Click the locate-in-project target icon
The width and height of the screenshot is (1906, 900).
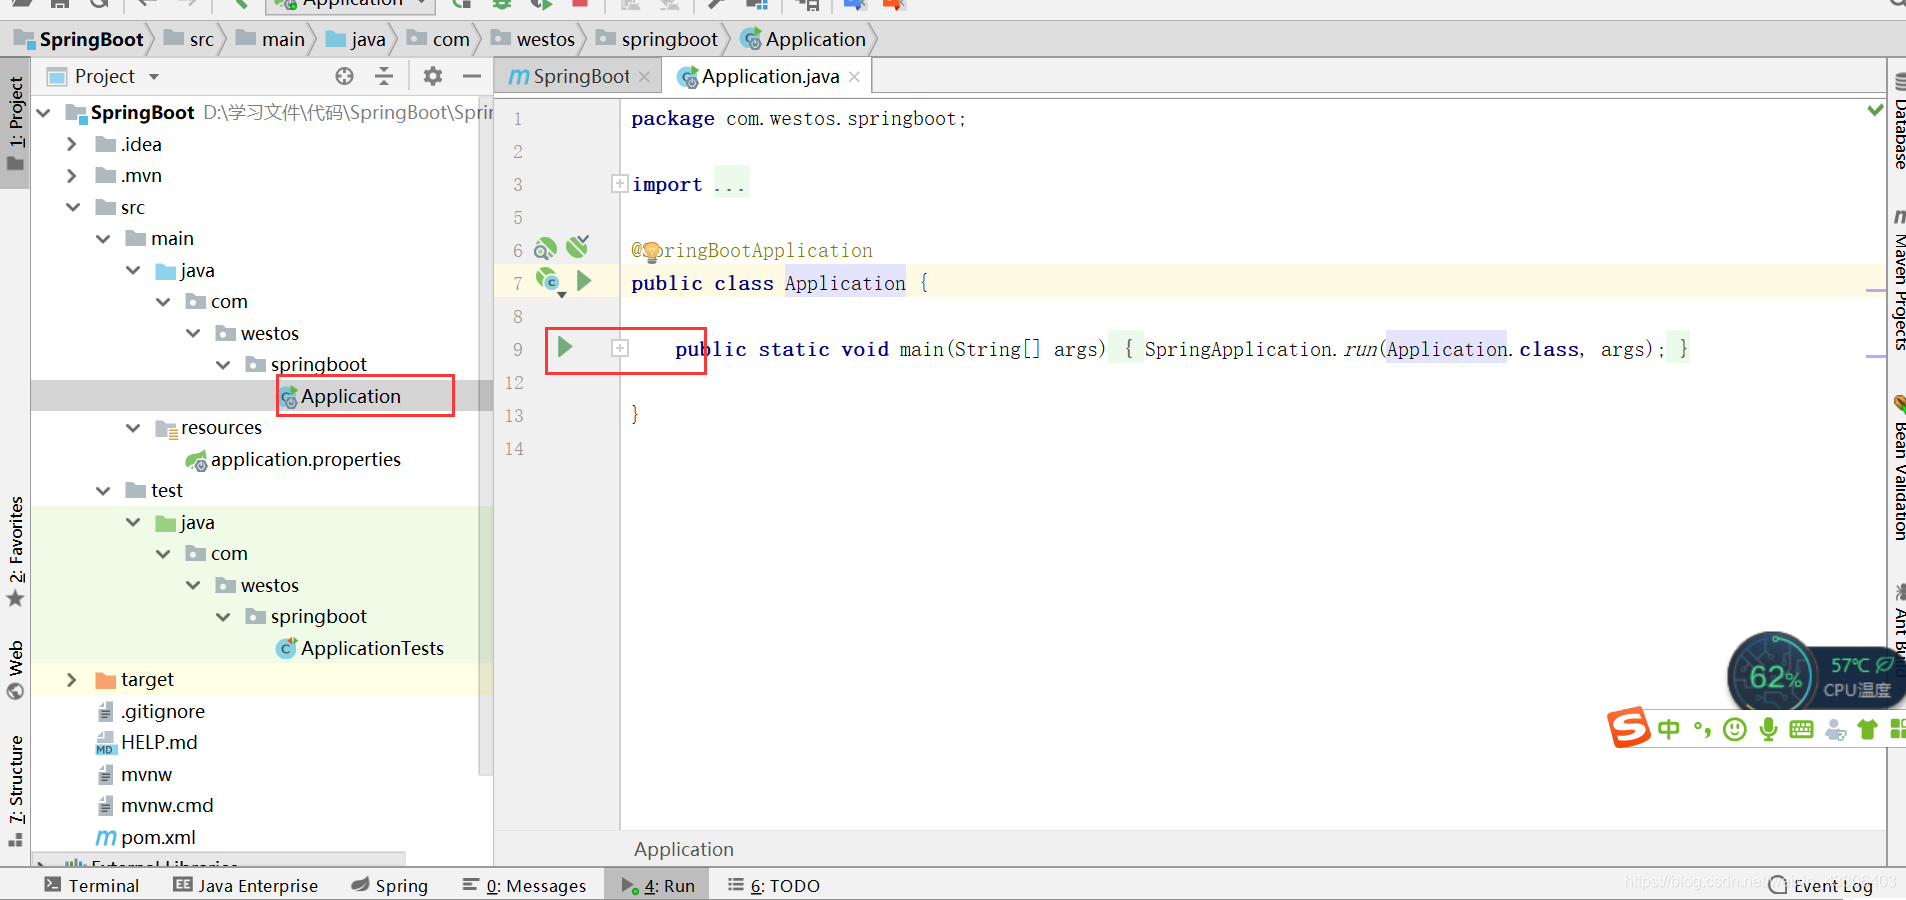point(344,76)
